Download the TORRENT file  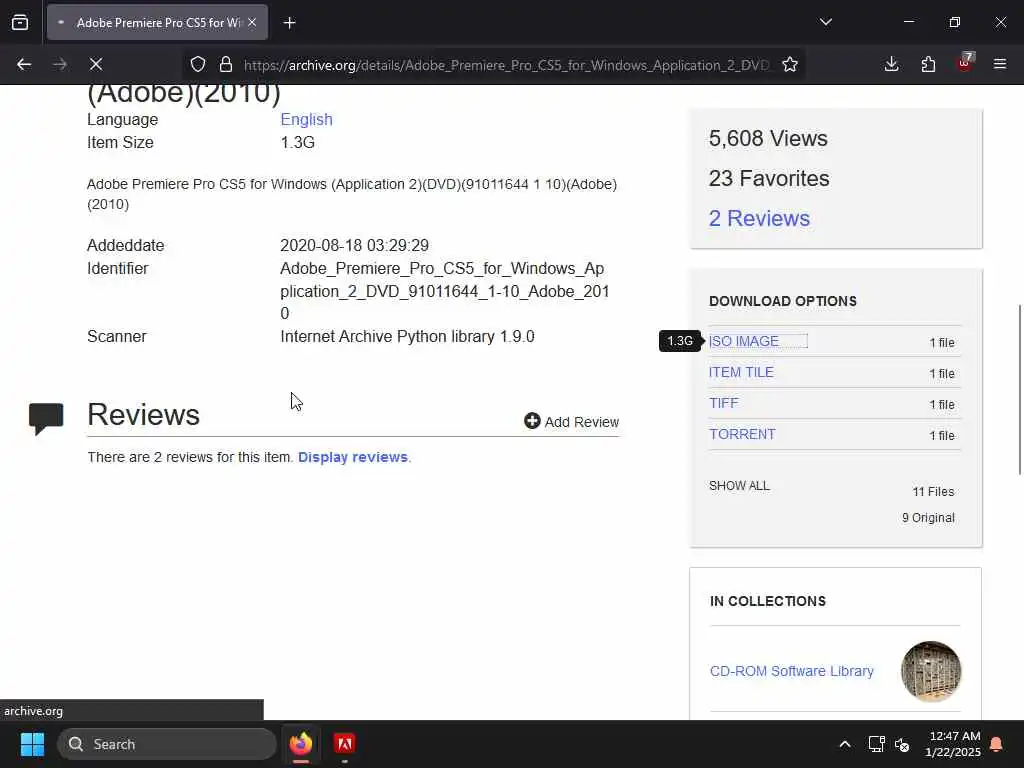point(743,434)
